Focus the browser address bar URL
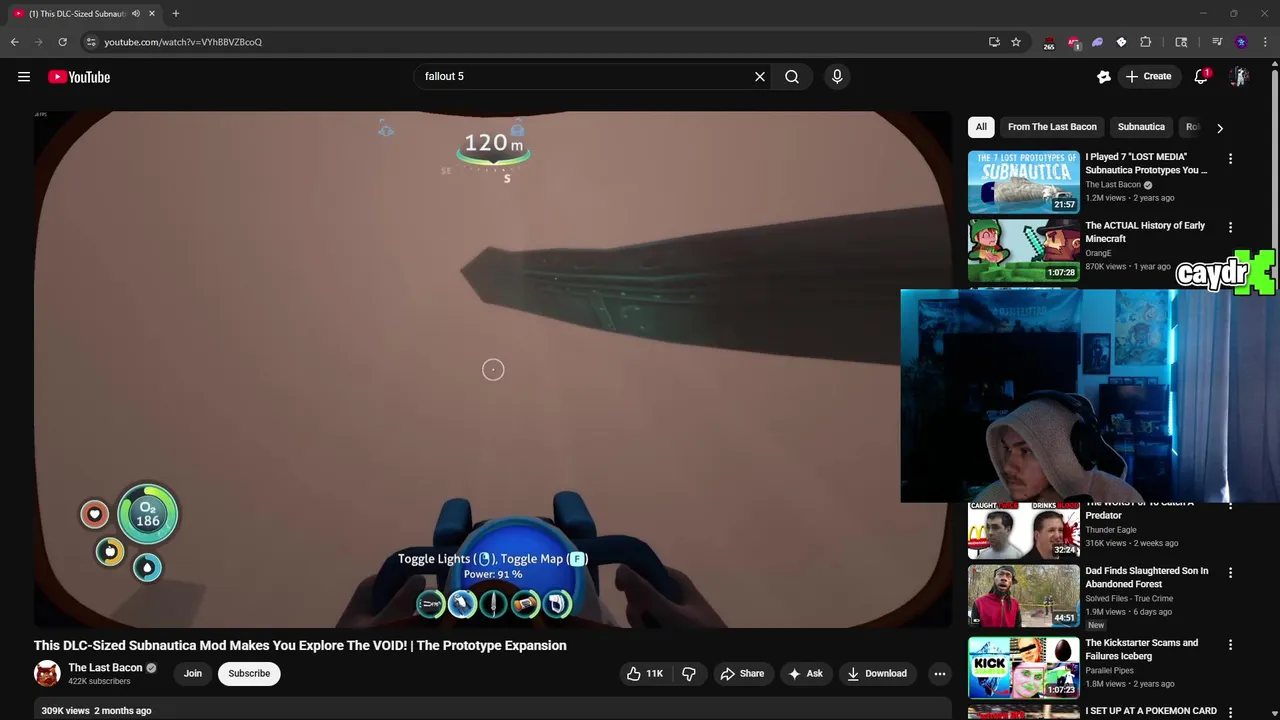The image size is (1280, 720). [183, 42]
